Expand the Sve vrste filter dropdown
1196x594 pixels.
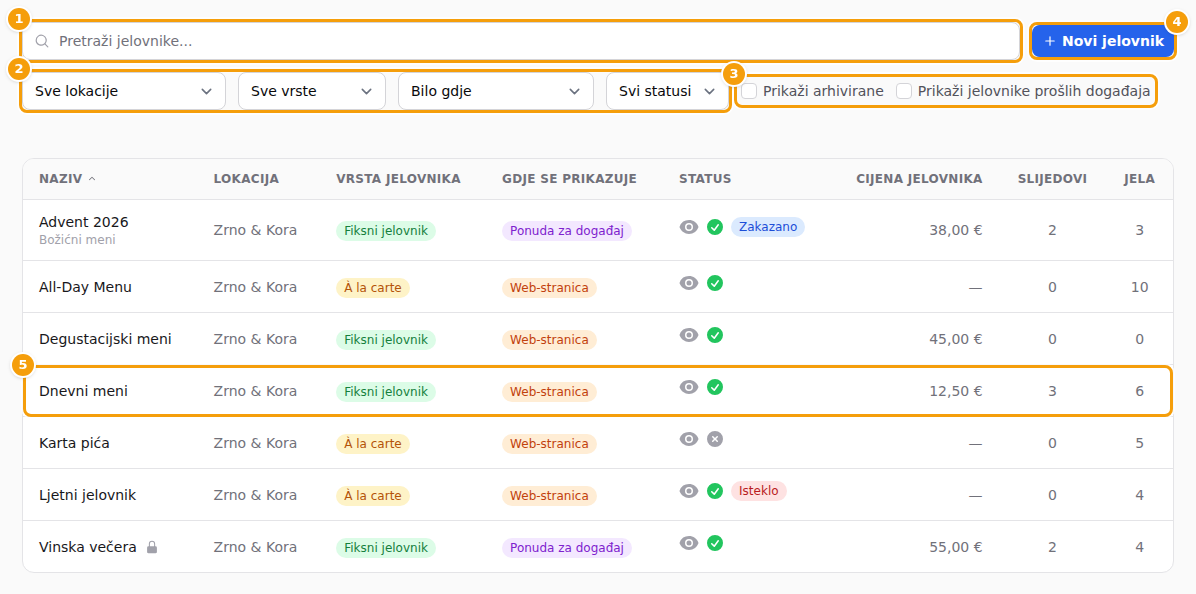pyautogui.click(x=312, y=92)
